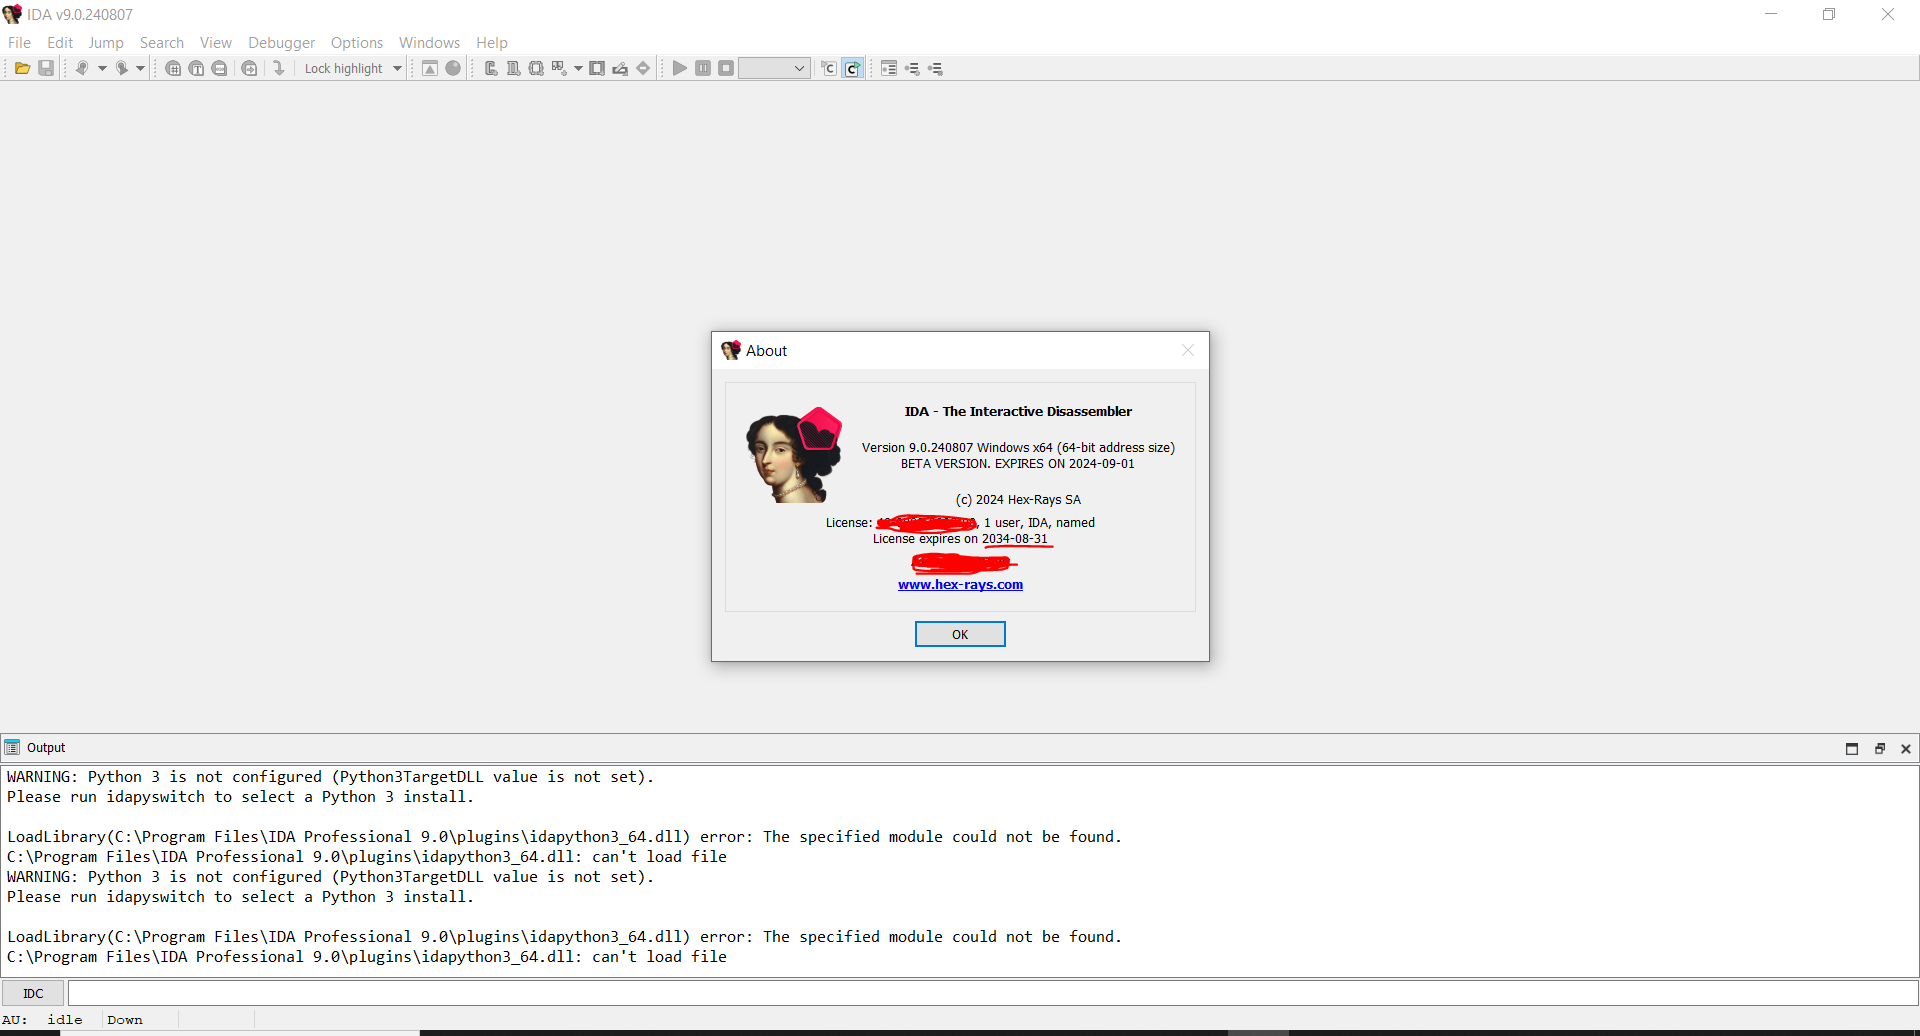Viewport: 1920px width, 1036px height.
Task: Click the pencil edit toolbar icon
Action: tap(620, 68)
